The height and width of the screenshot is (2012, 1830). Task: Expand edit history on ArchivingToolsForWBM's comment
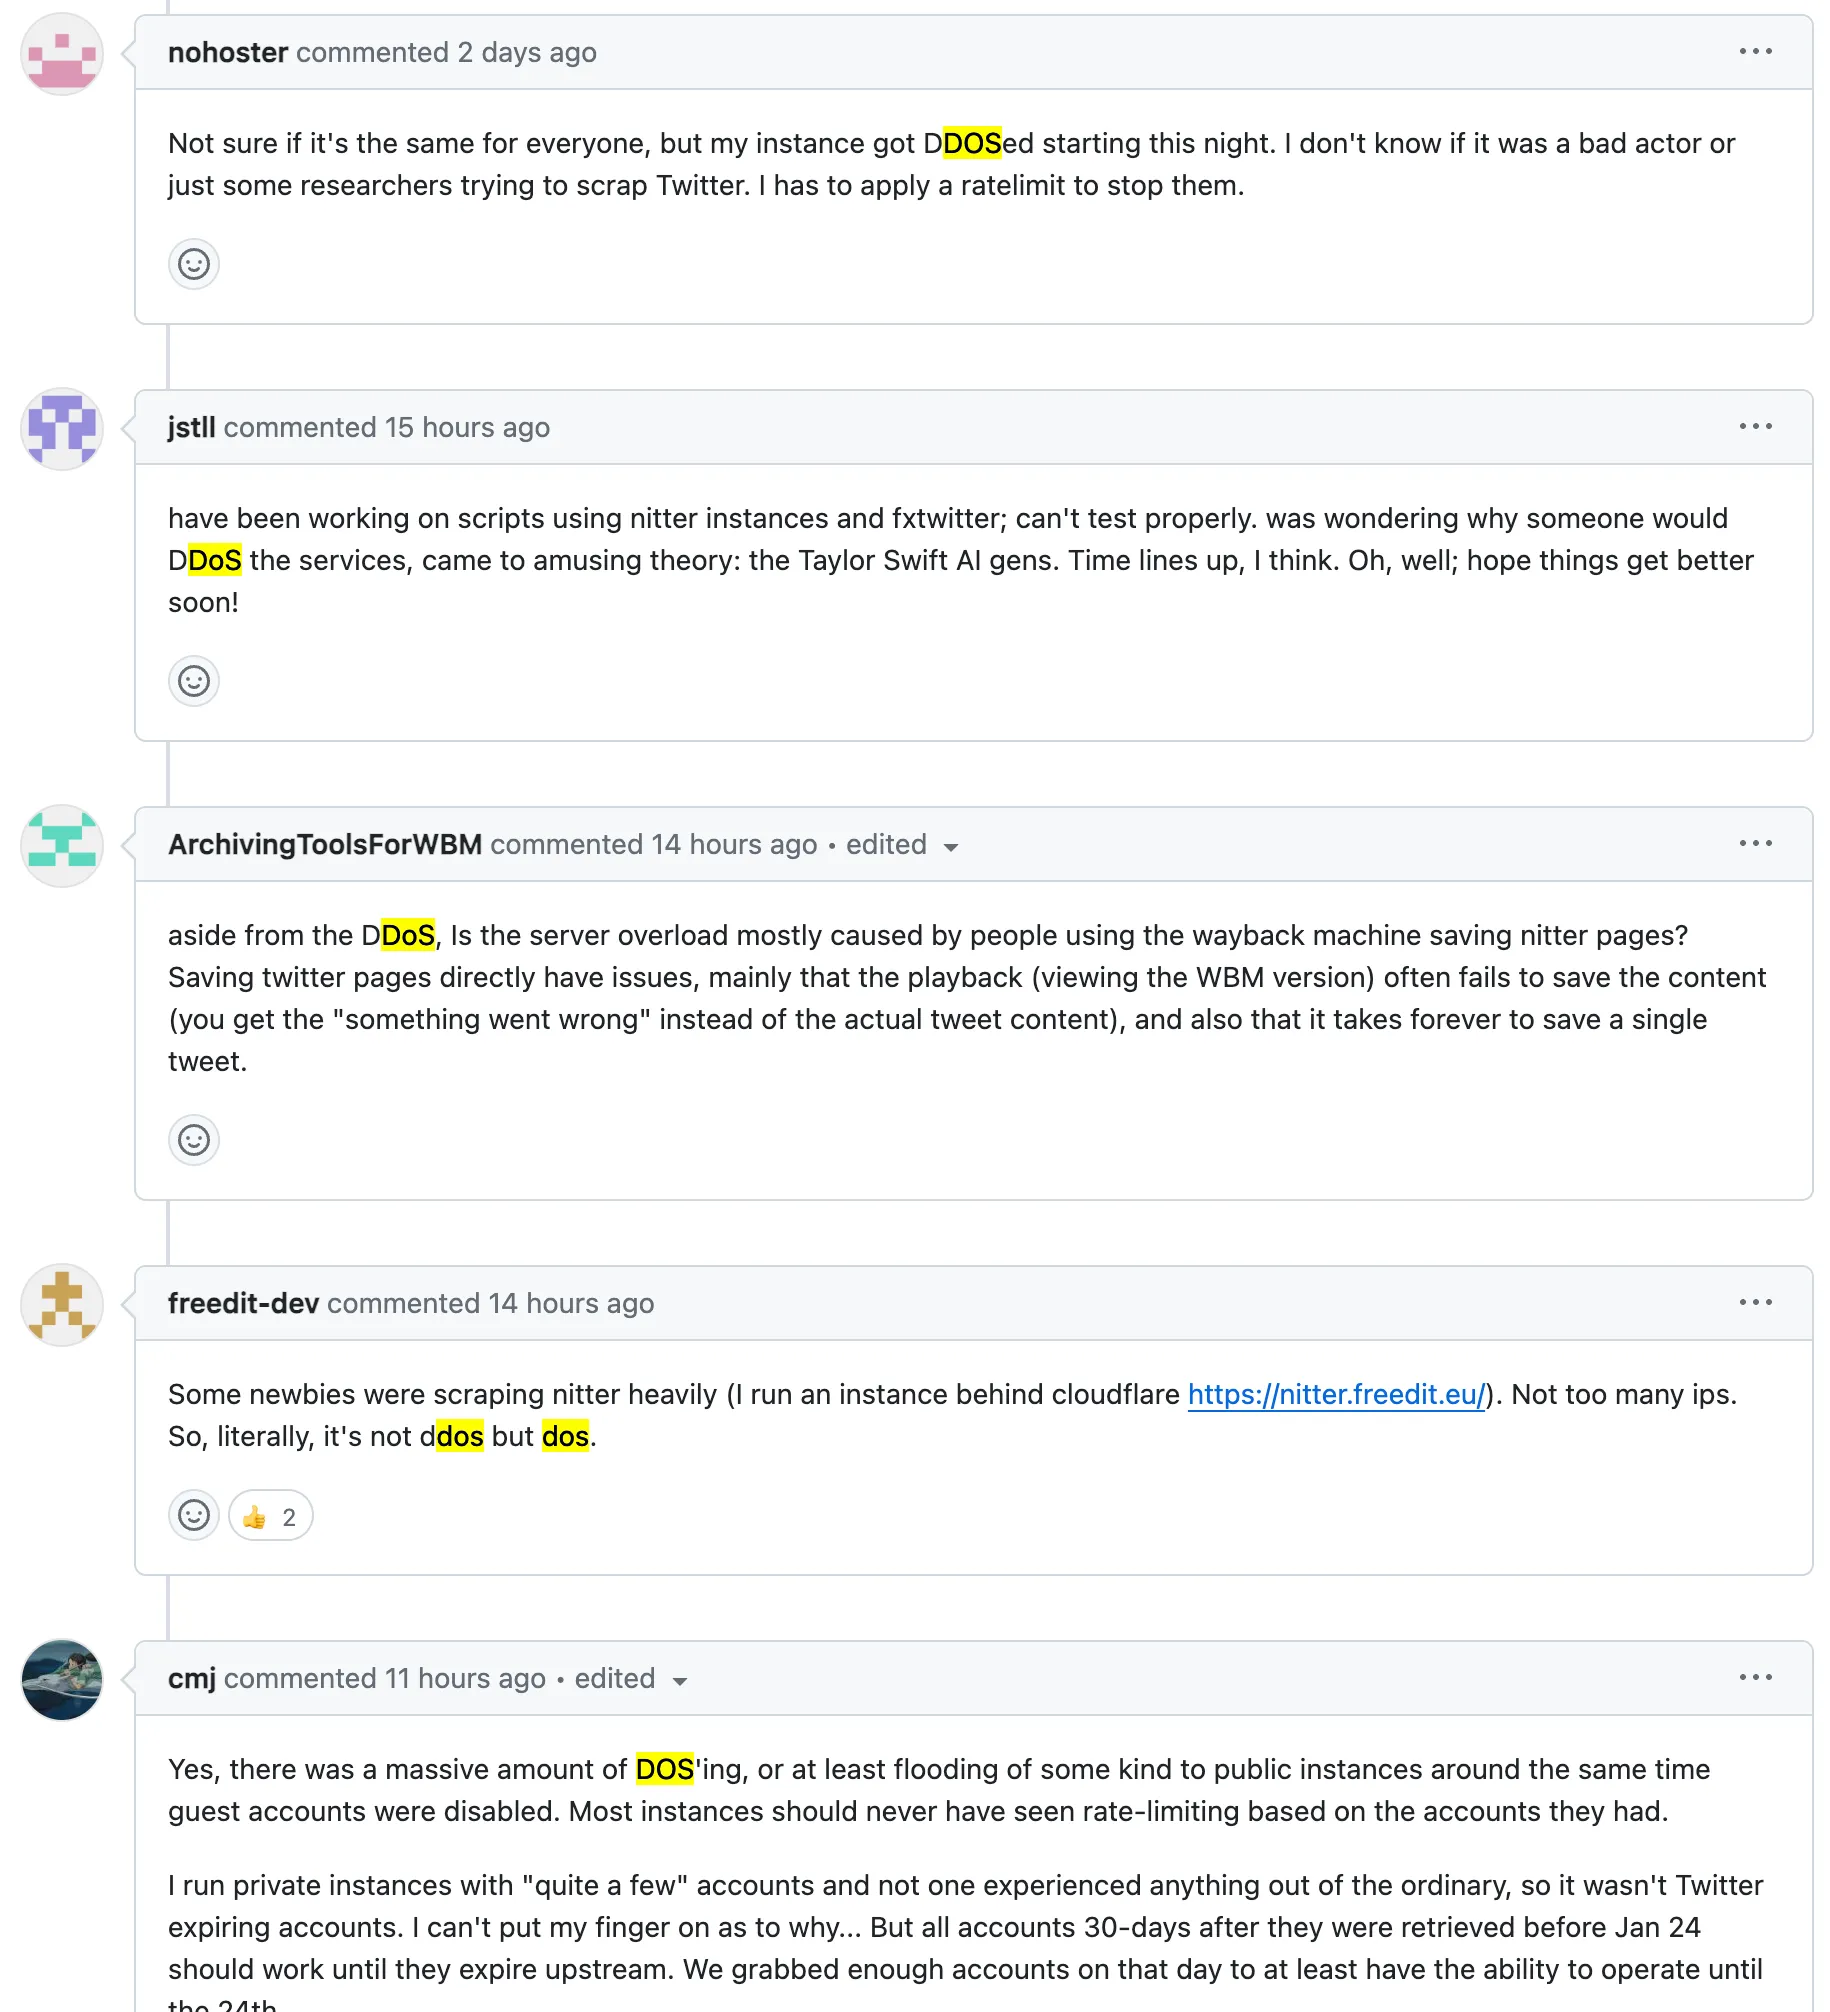[x=901, y=846]
